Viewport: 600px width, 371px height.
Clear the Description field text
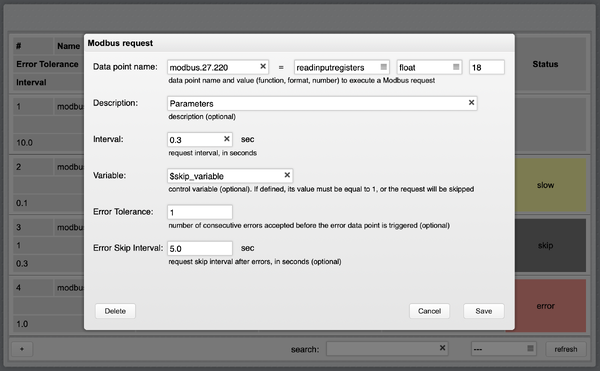click(x=471, y=103)
